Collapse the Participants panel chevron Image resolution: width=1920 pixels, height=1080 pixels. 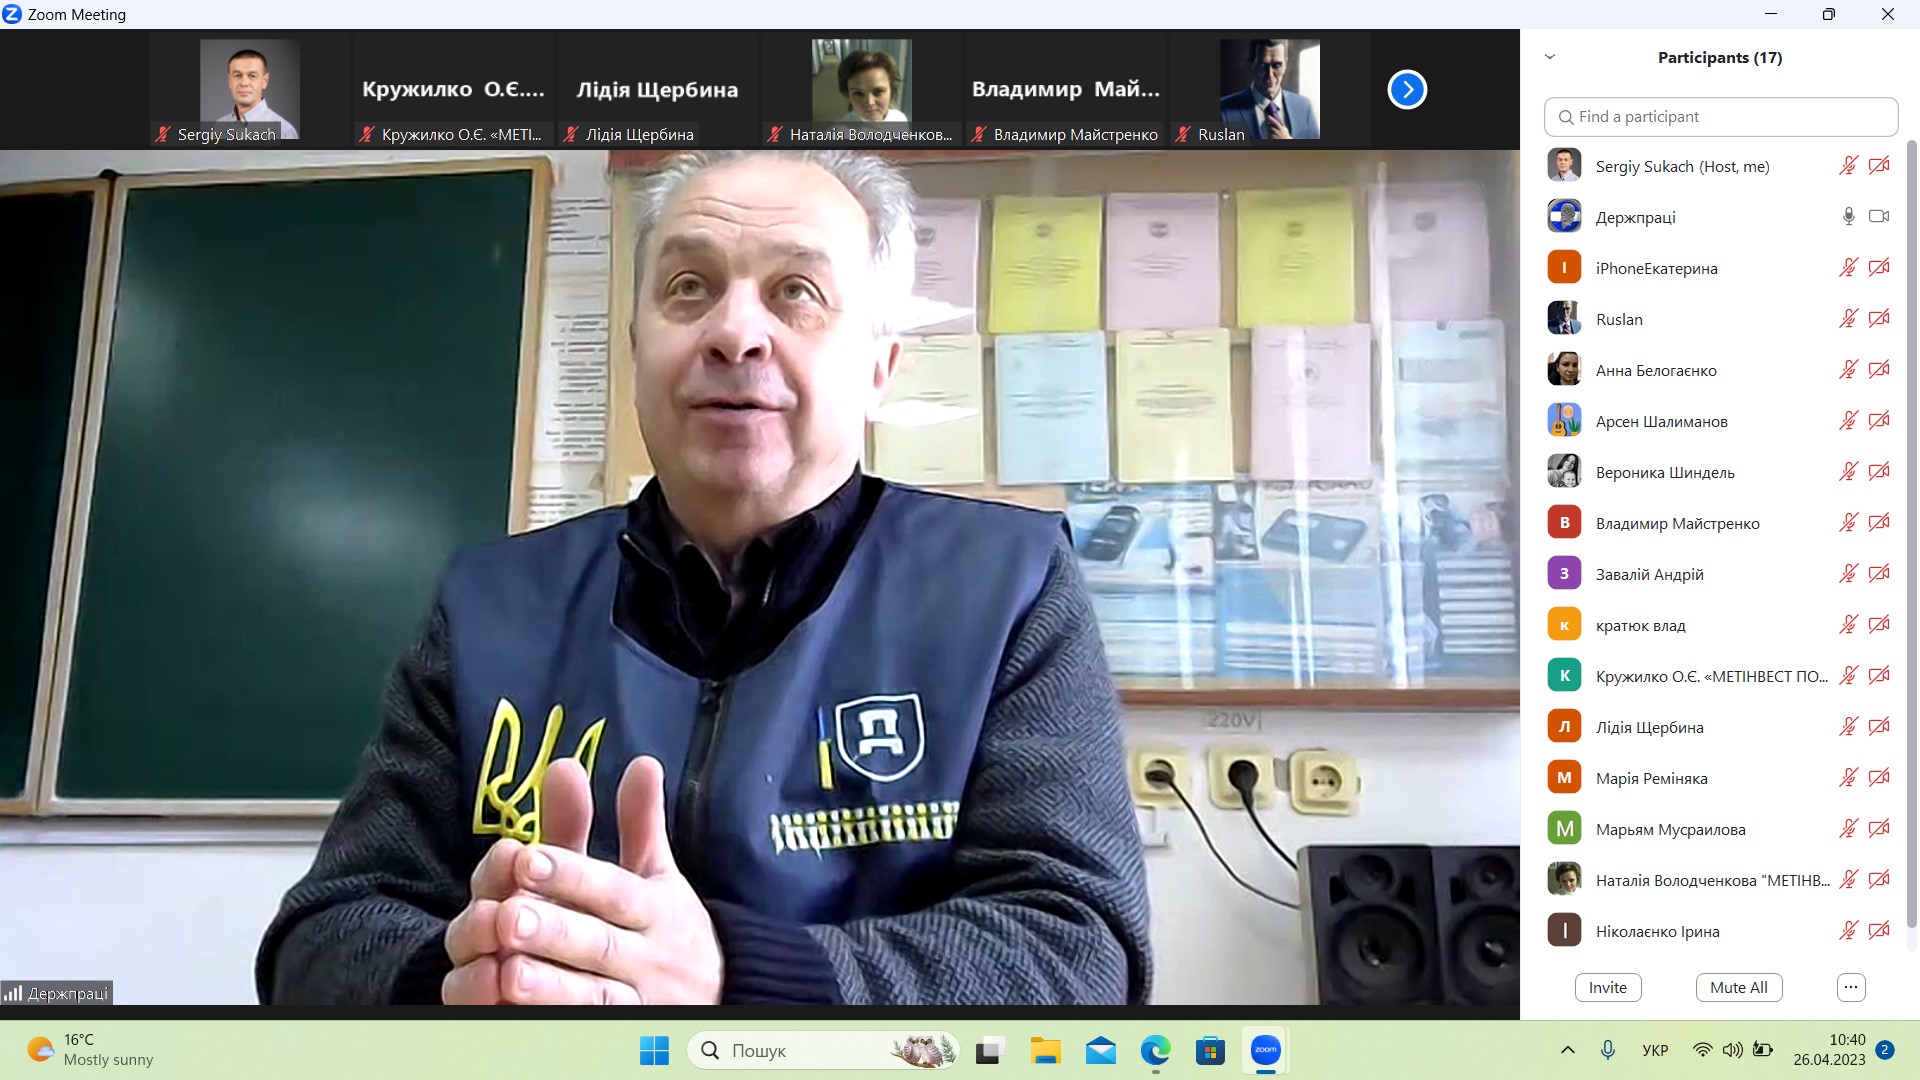[1550, 57]
